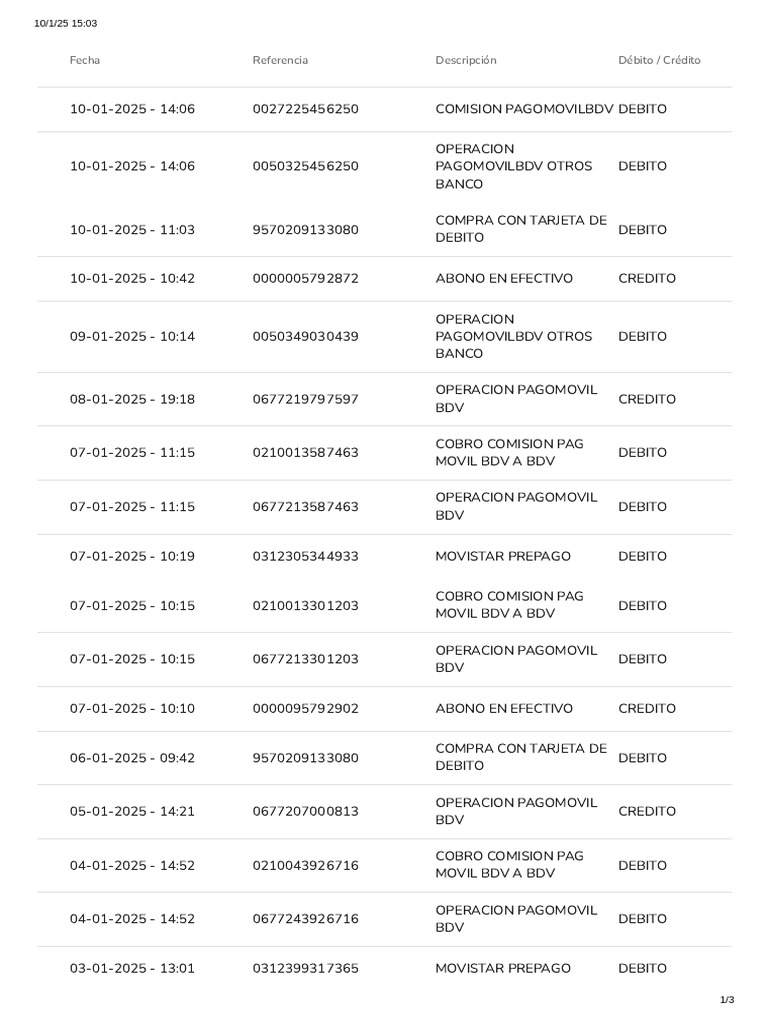This screenshot has height=1024, width=768.
Task: Click the Fecha column header
Action: click(85, 60)
